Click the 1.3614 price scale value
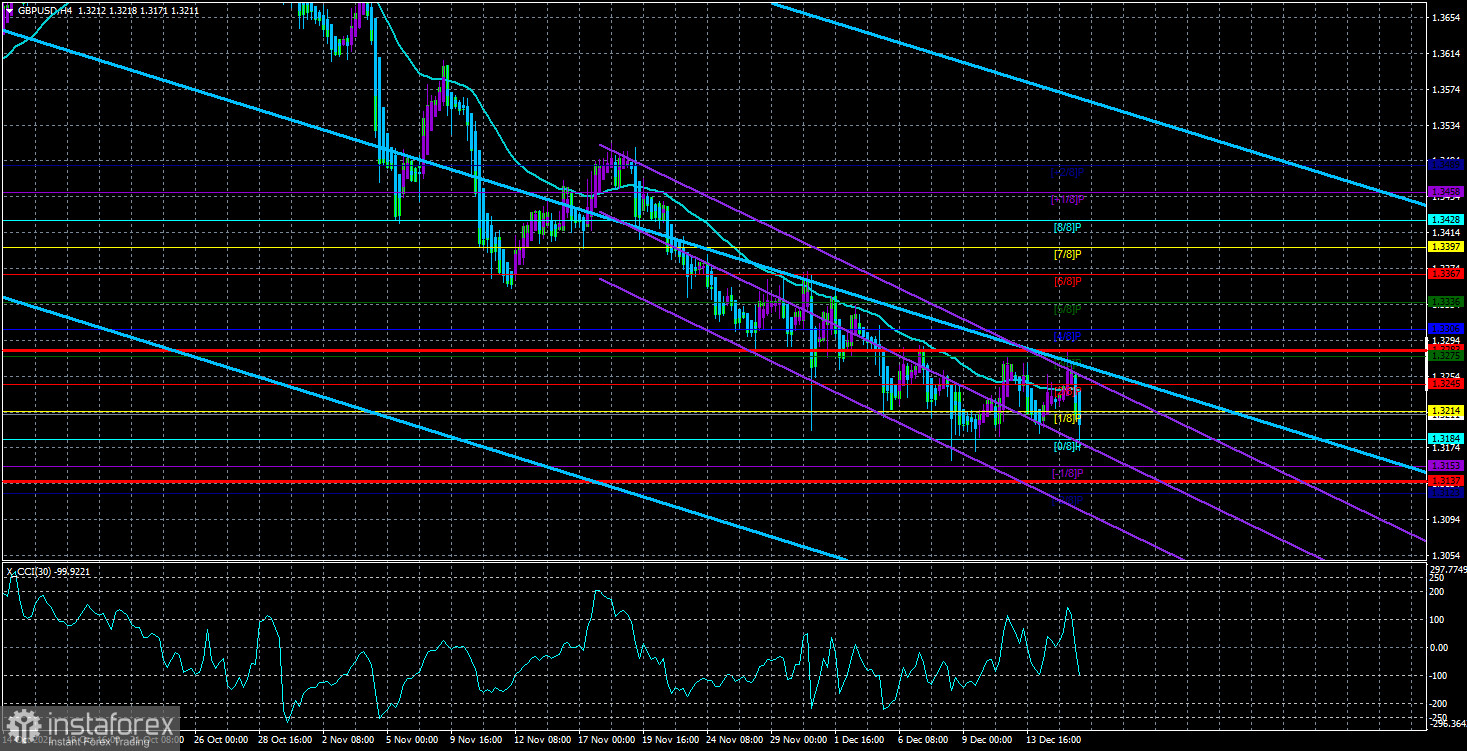 1446,54
